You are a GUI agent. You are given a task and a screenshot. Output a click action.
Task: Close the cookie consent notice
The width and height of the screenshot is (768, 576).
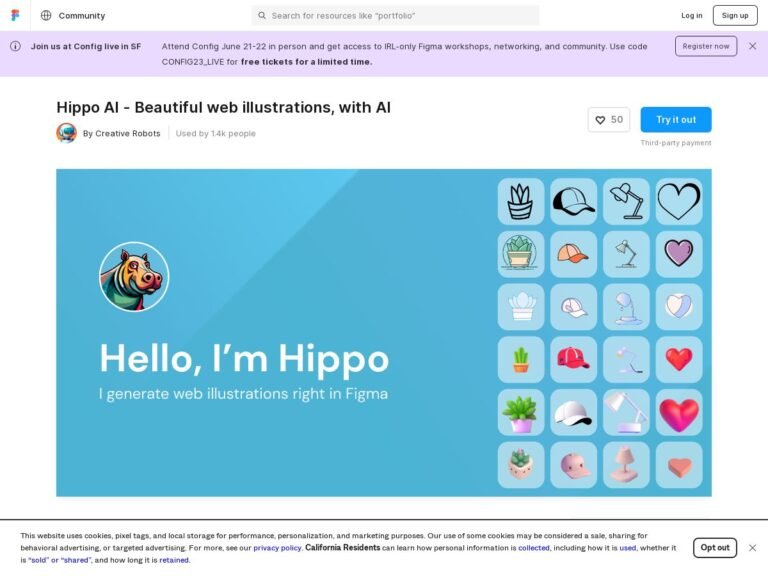(x=752, y=548)
